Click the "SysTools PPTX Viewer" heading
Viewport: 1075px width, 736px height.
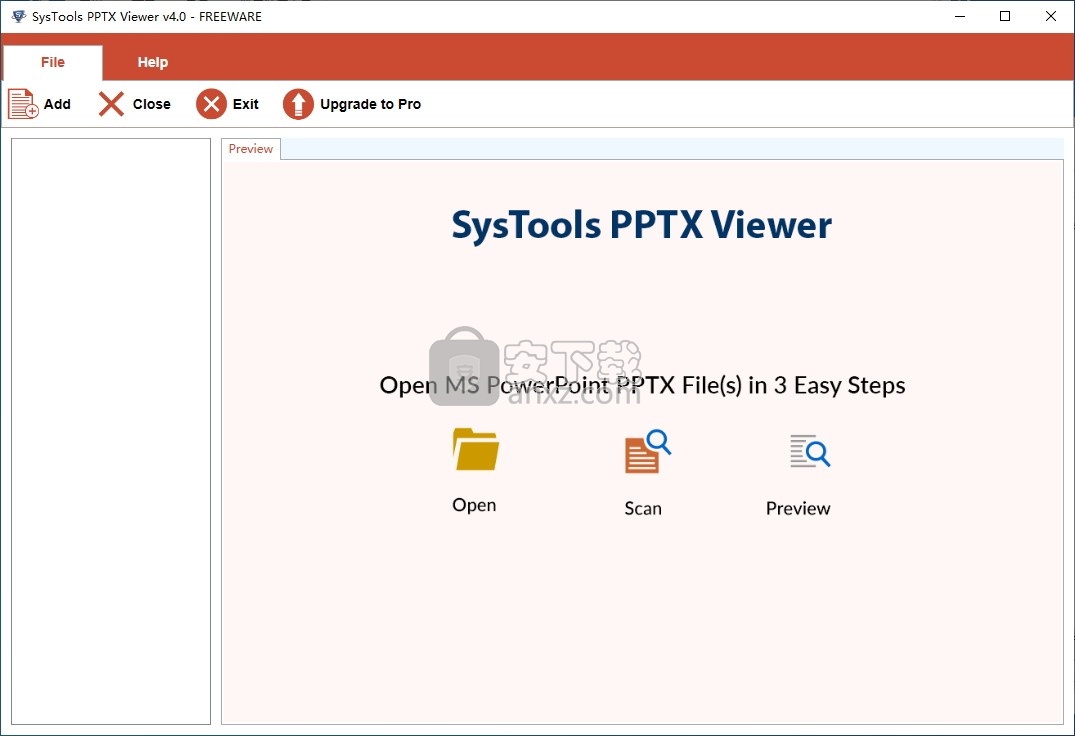point(642,225)
